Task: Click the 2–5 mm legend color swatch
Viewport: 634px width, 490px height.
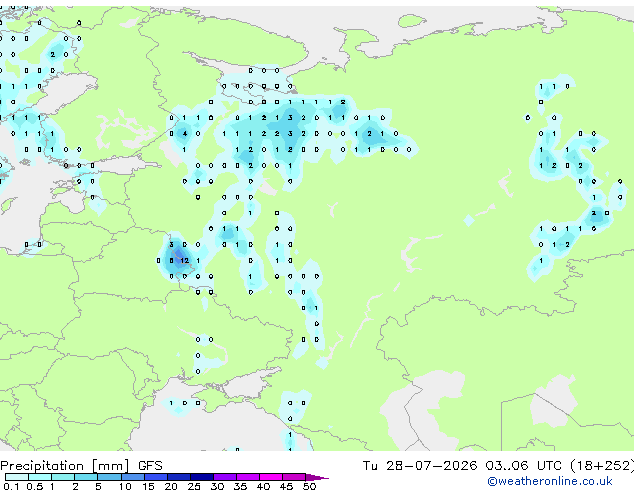Action: (86, 477)
